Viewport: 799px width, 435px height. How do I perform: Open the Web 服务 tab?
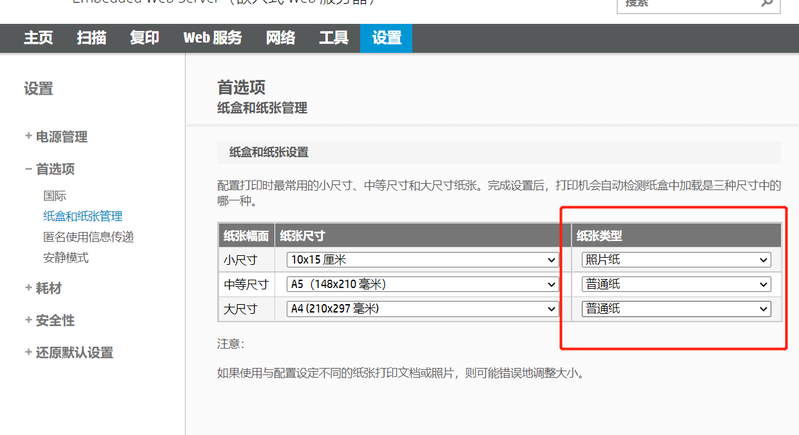point(212,38)
